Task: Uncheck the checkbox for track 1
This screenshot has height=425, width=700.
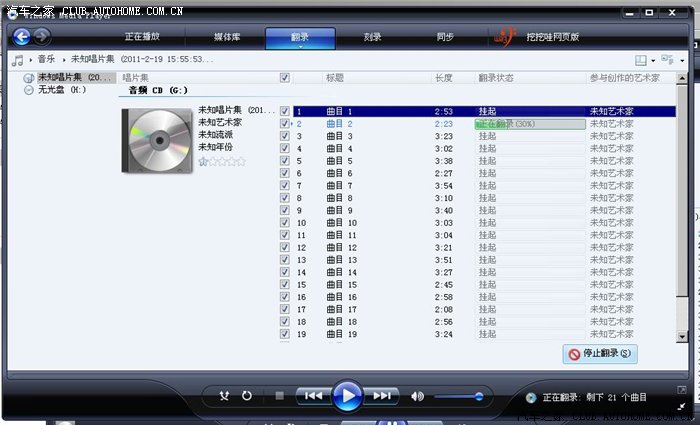Action: (x=286, y=111)
